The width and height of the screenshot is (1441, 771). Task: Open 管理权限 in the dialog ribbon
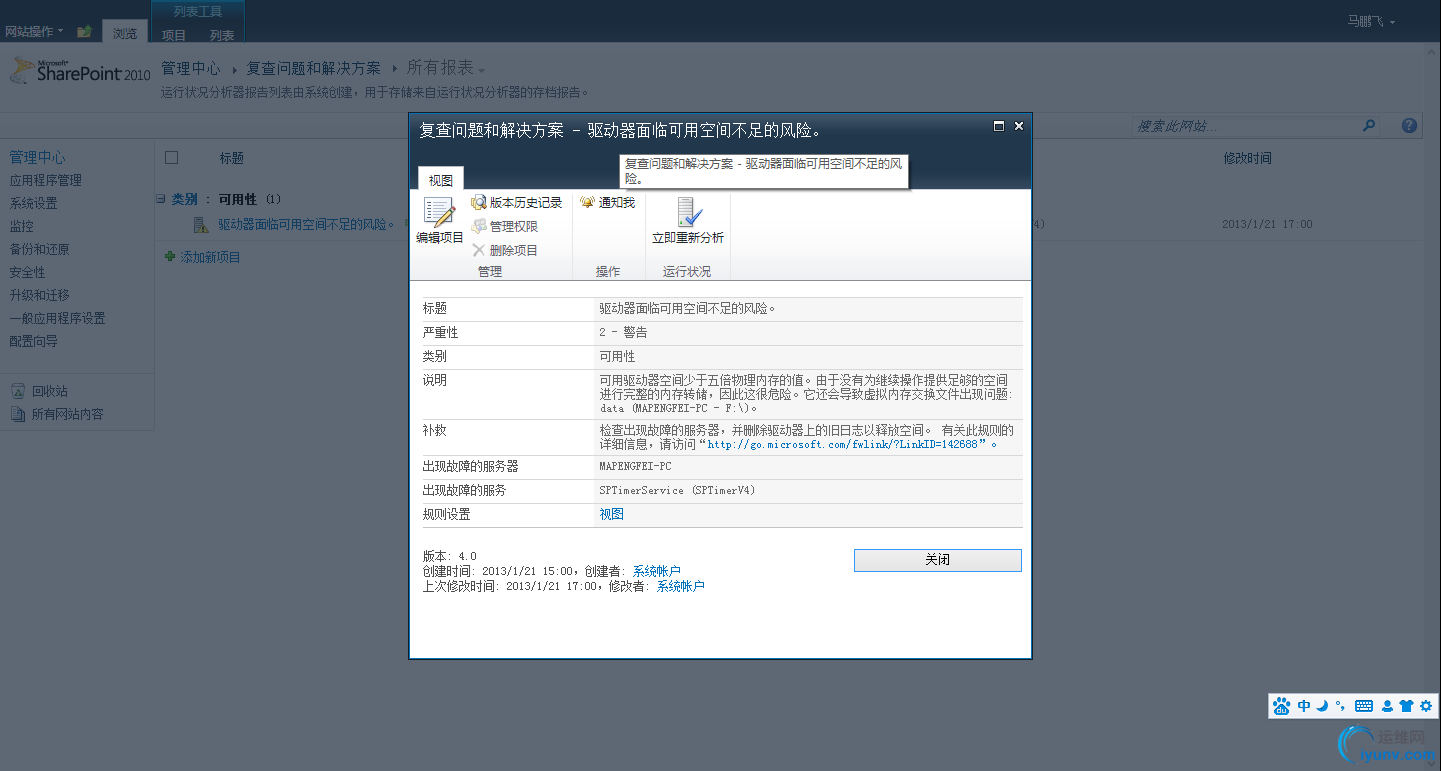(x=505, y=227)
